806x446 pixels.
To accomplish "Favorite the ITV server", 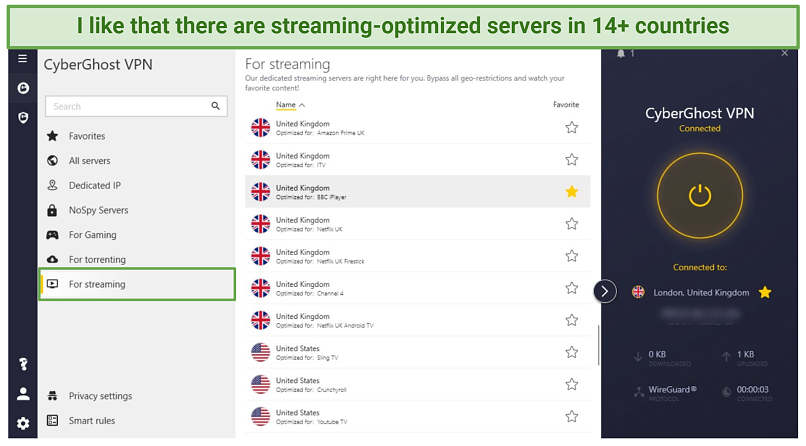I will tap(572, 160).
